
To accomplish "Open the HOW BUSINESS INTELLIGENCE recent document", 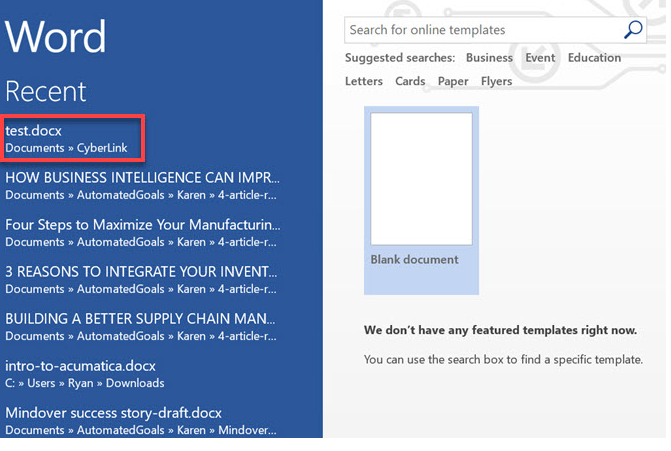I will (140, 177).
